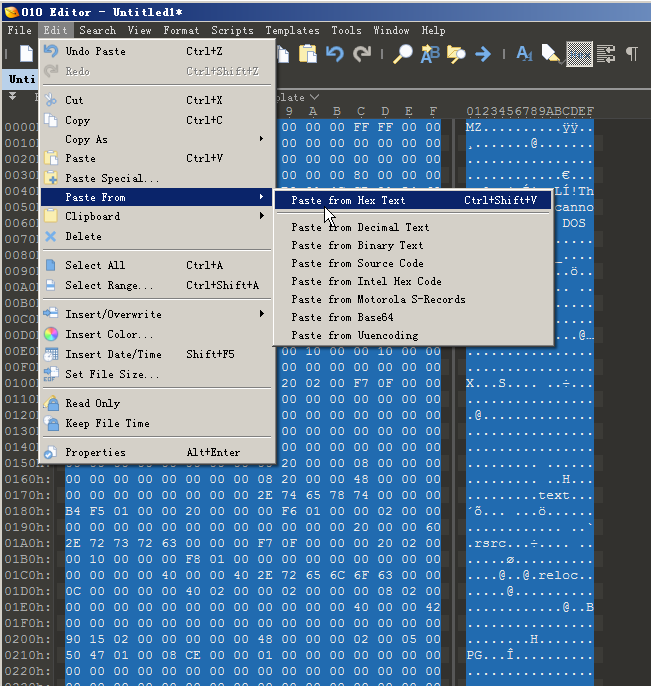Choose Paste from Intel Hex Code
Viewport: 651px width, 686px height.
coord(413,281)
